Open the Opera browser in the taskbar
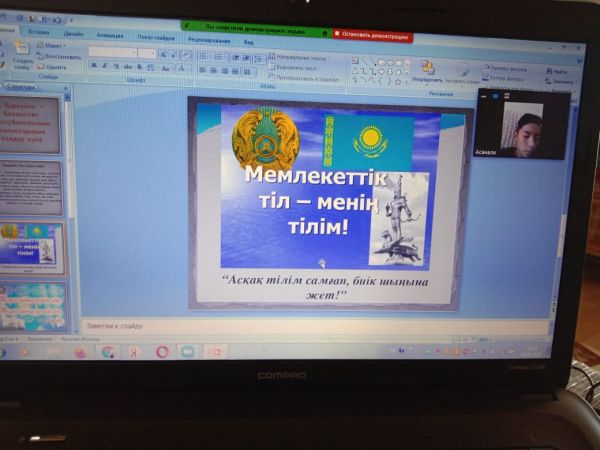 coord(162,351)
